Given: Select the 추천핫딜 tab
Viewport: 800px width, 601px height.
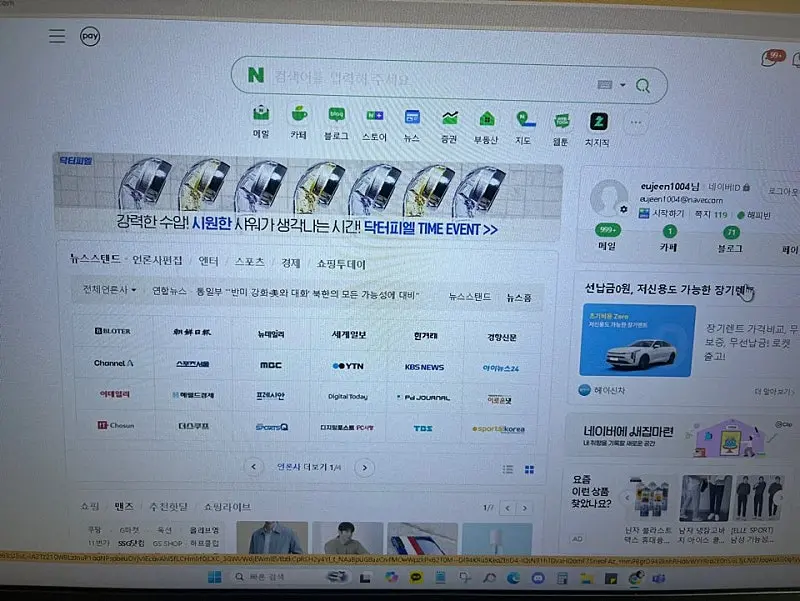Looking at the screenshot, I should coord(168,507).
